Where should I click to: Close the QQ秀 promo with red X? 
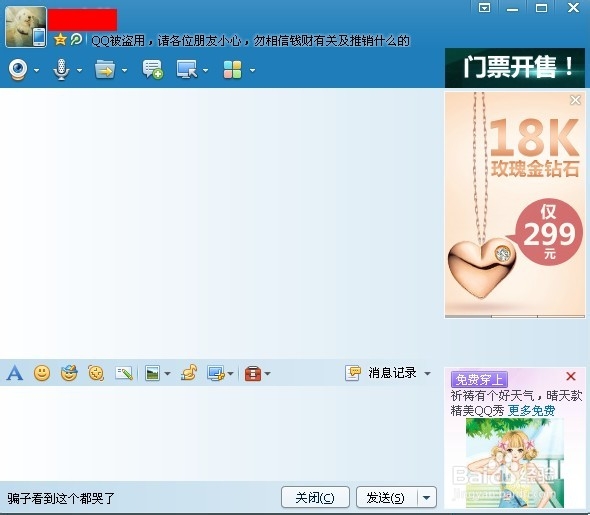tap(571, 376)
